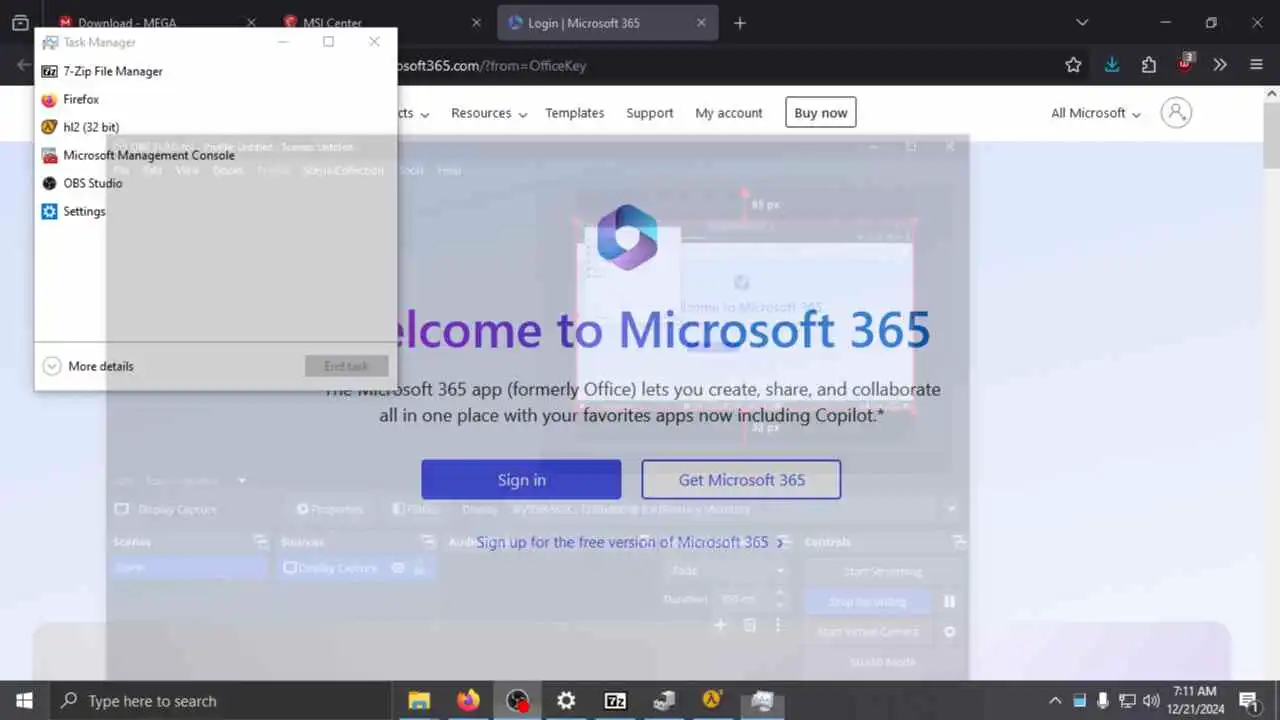Screen dimensions: 1280x720
Task: Click the microphone tray icon
Action: coord(1103,700)
